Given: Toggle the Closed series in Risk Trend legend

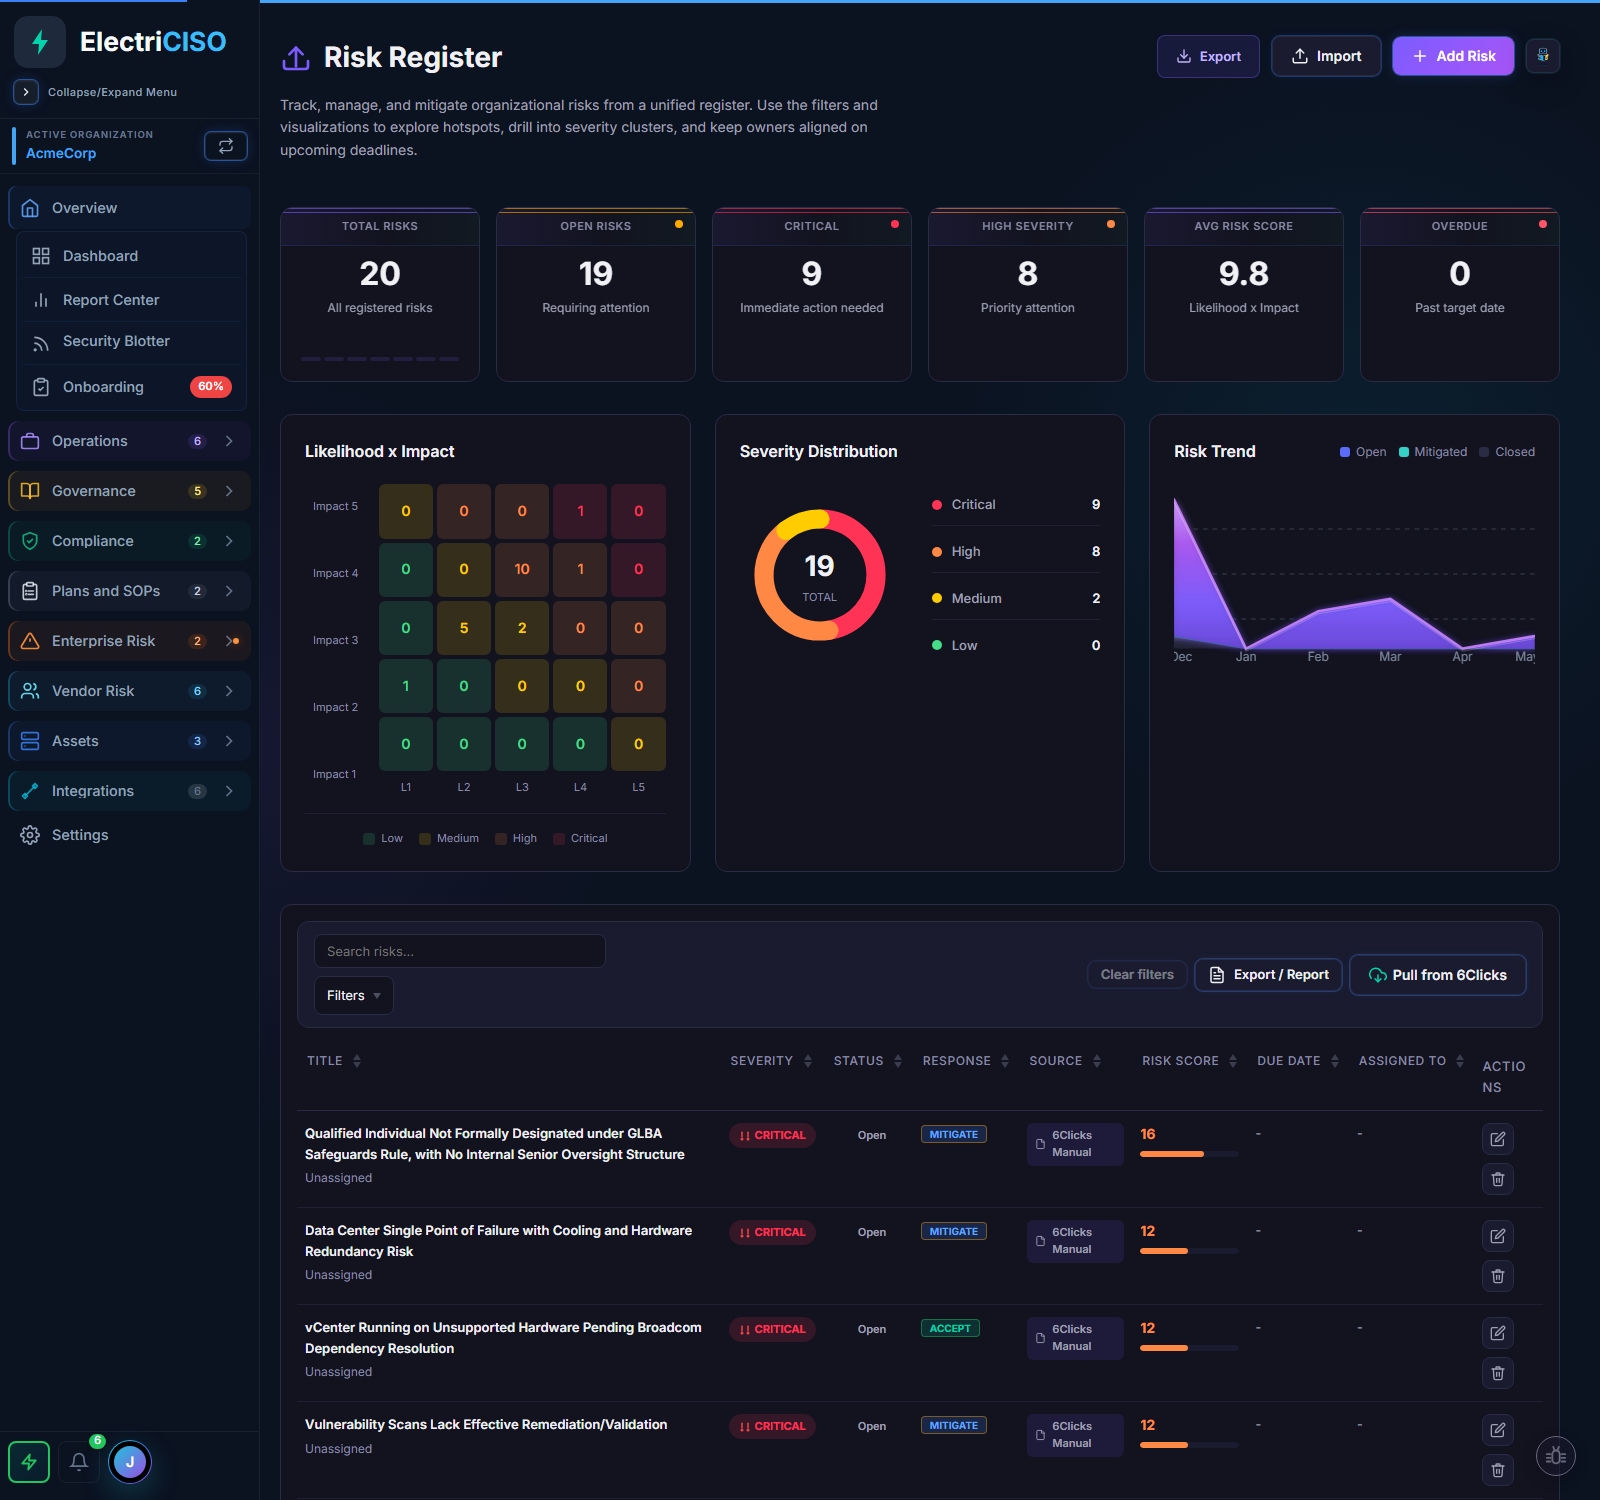Looking at the screenshot, I should coord(1507,452).
